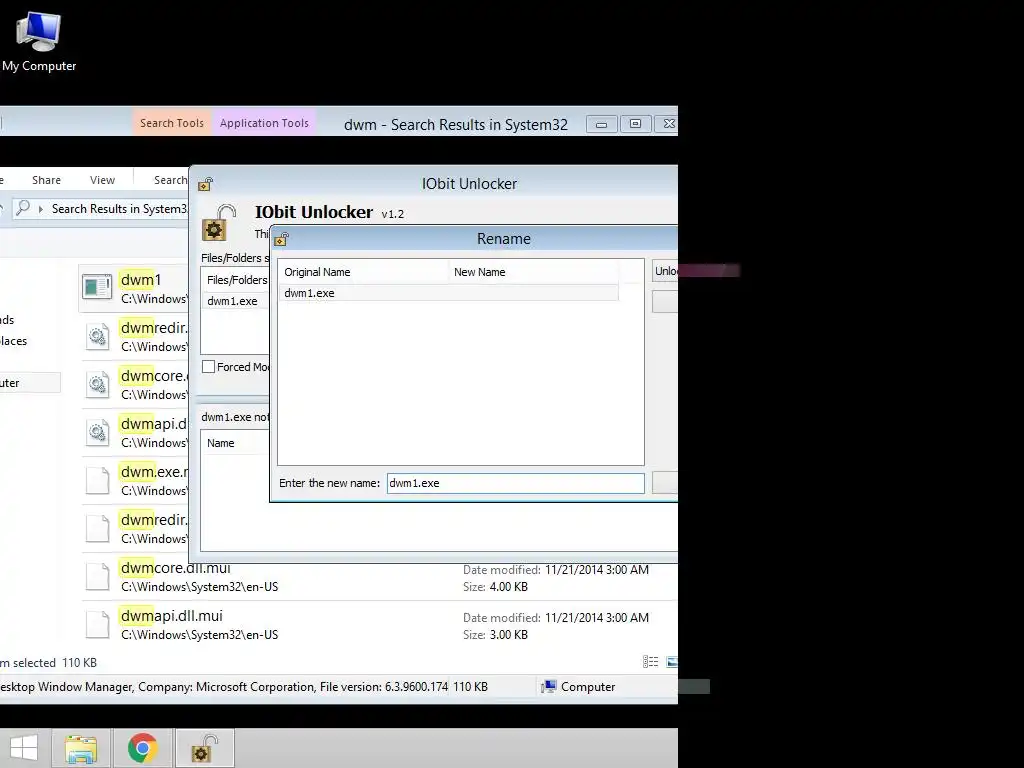
Task: Click the Files/Folders column header
Action: [236, 280]
